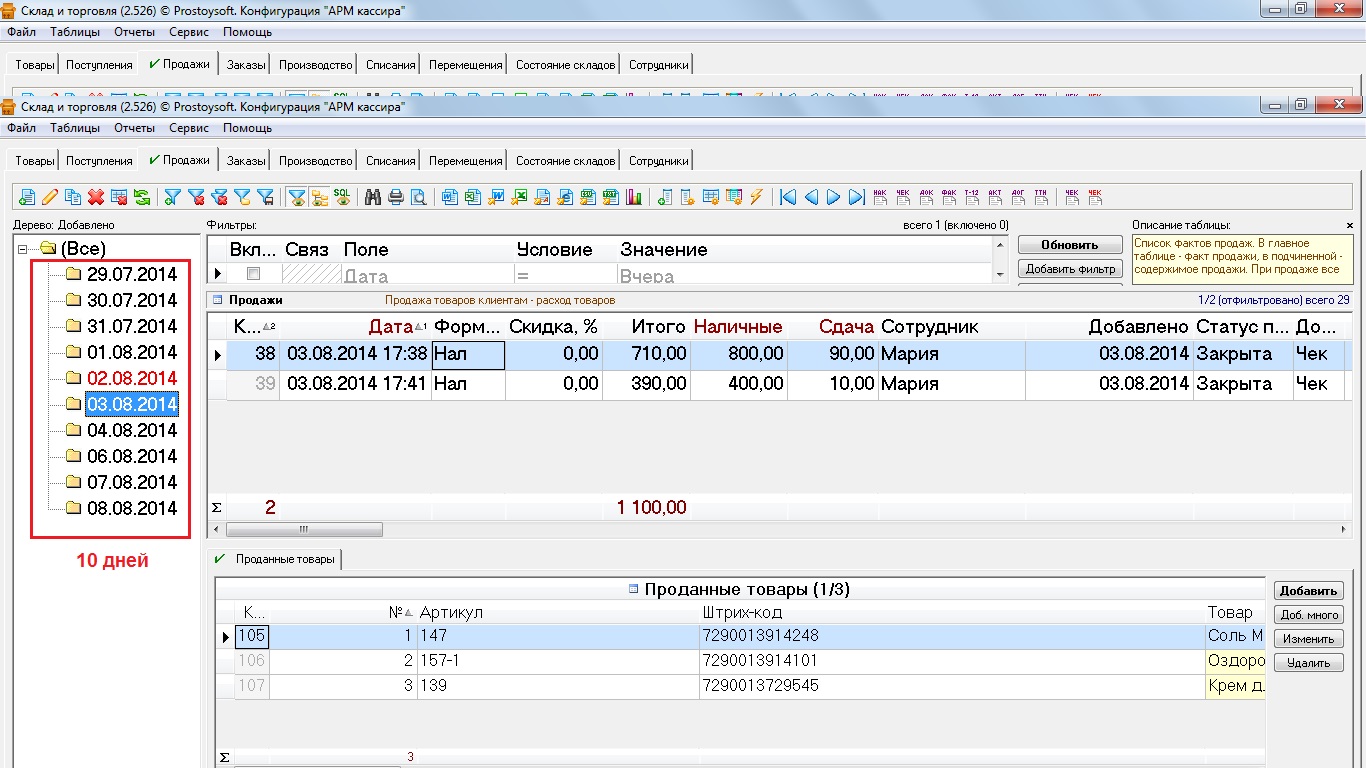The width and height of the screenshot is (1366, 768).
Task: Click the save filter funnel icon with diskette
Action: (x=265, y=197)
